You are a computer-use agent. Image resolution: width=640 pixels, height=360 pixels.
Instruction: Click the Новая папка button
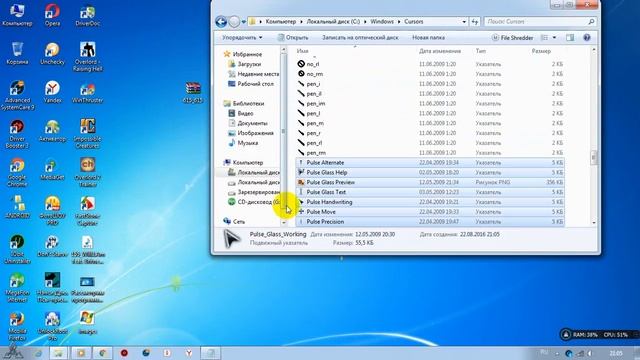click(x=428, y=38)
